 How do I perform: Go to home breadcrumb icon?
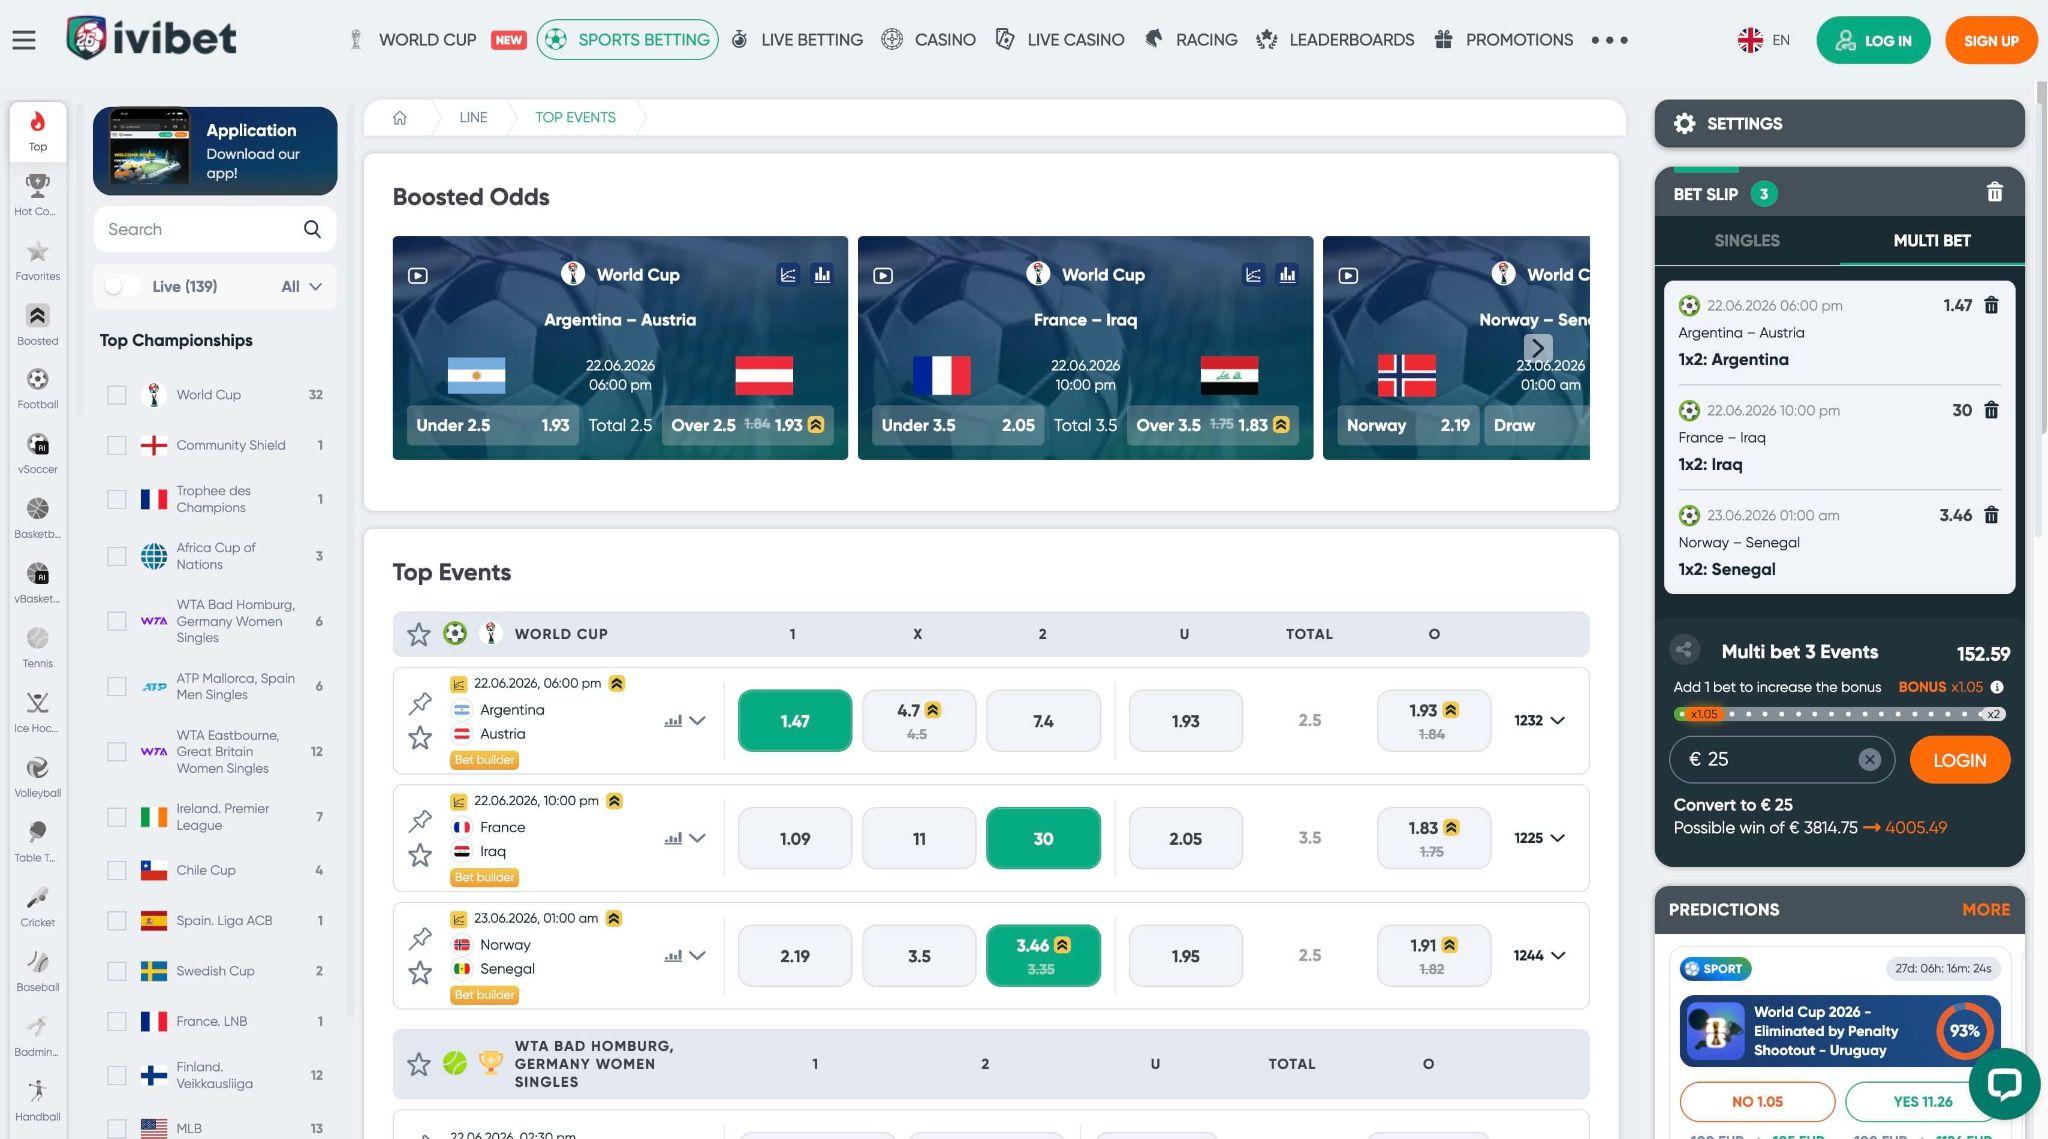click(x=400, y=117)
